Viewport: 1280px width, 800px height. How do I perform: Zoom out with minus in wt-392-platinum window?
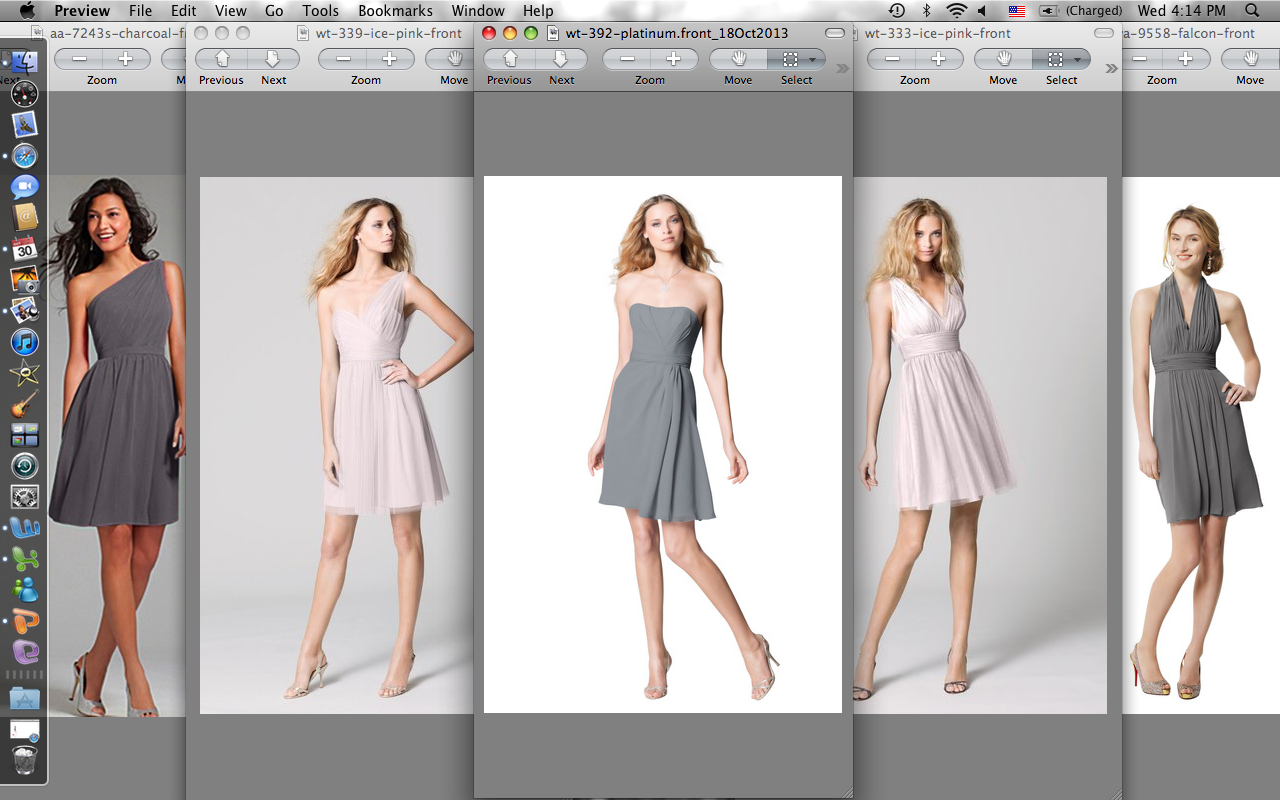tap(627, 60)
